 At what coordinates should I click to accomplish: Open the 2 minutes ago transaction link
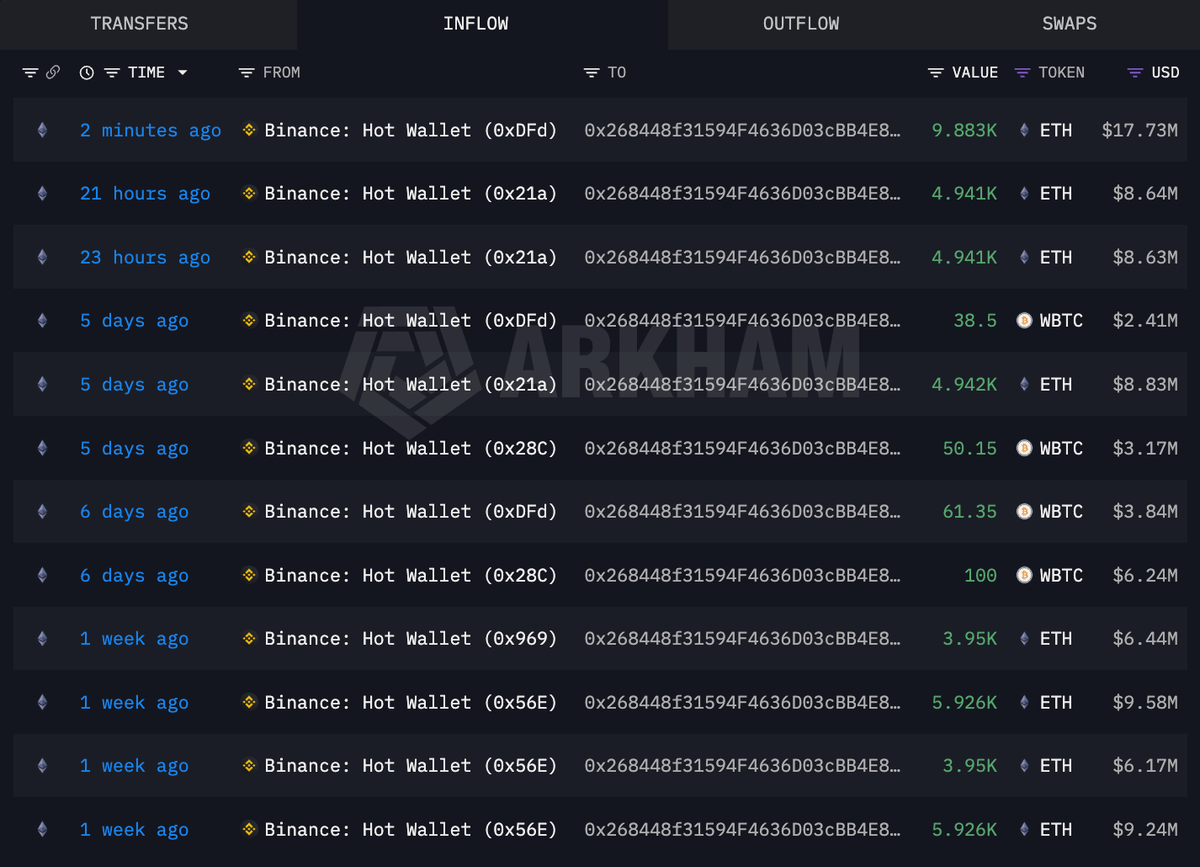151,130
